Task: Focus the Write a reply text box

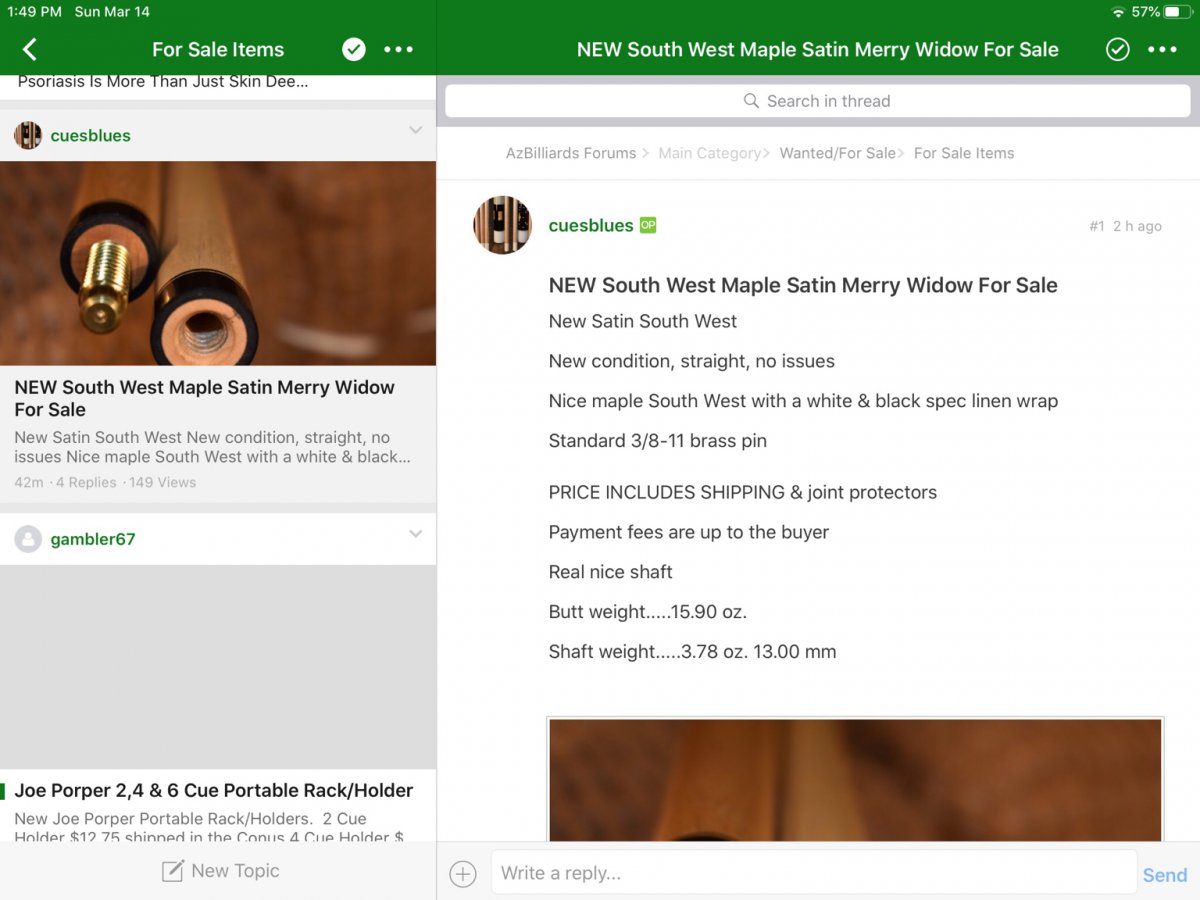Action: pyautogui.click(x=813, y=873)
